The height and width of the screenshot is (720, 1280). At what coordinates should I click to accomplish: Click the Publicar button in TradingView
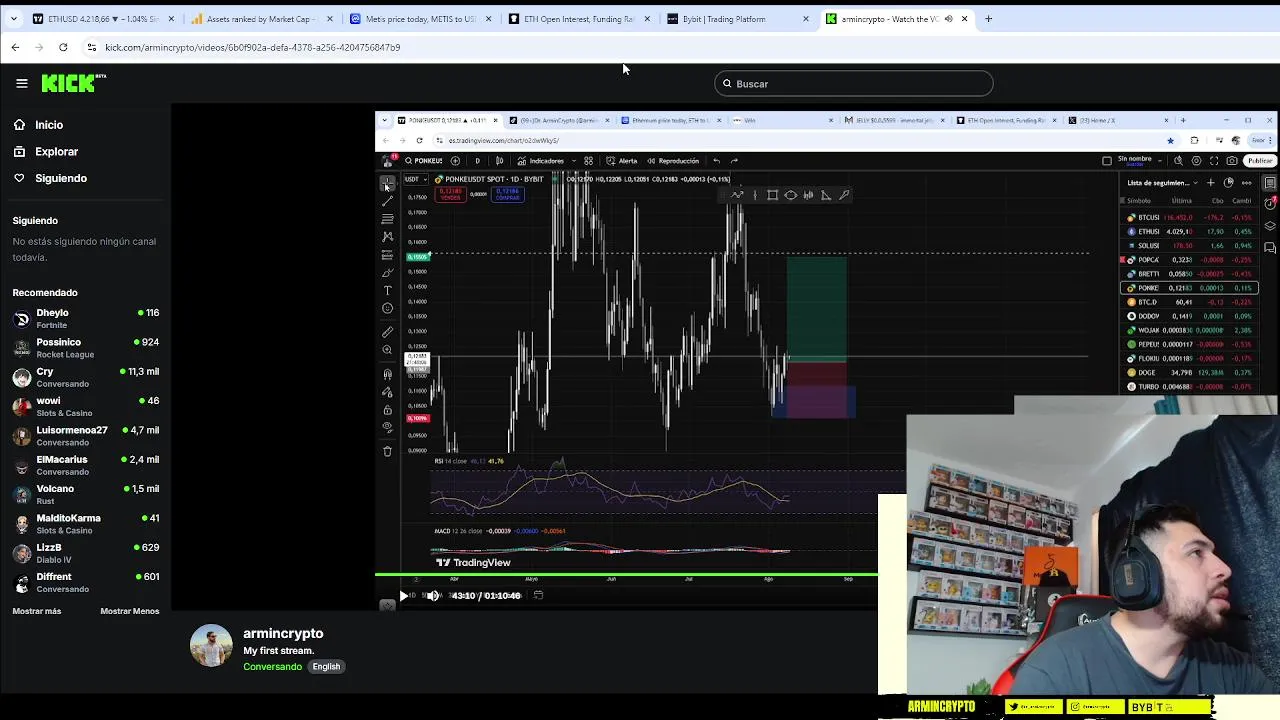coord(1260,160)
